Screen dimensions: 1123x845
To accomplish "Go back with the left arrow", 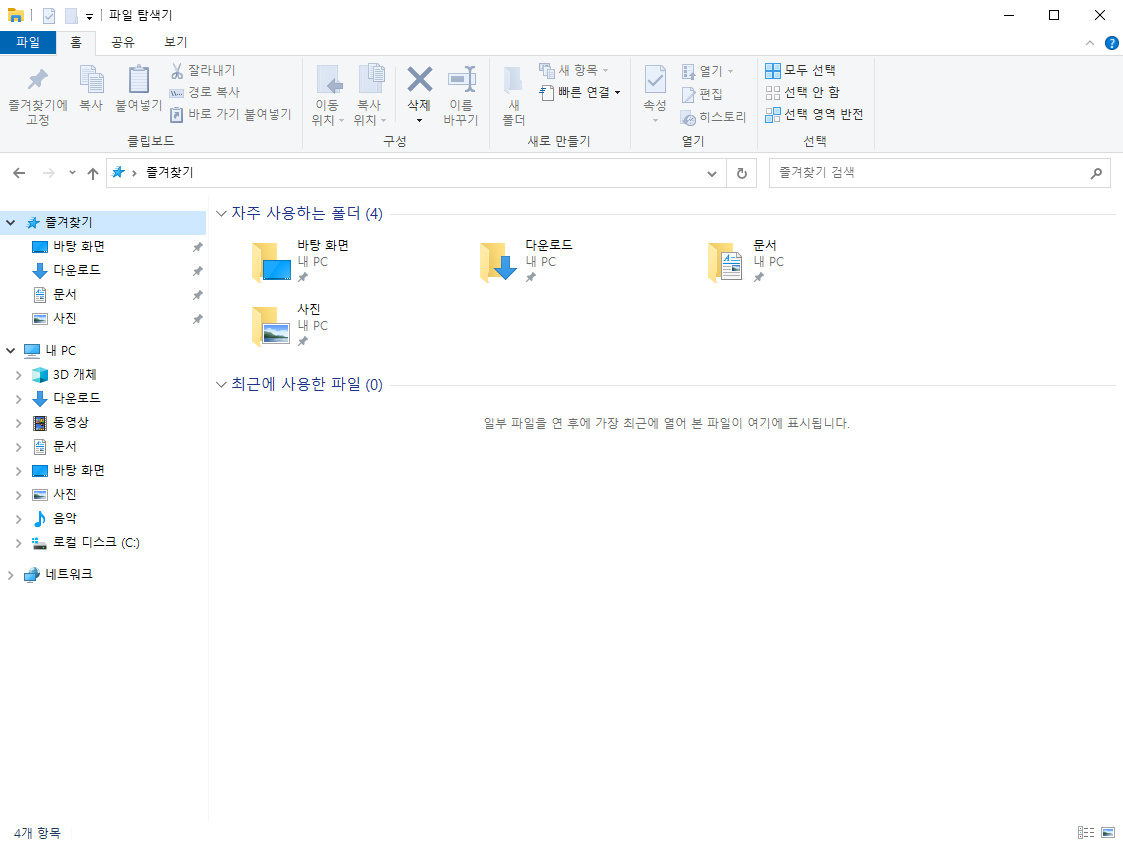I will point(19,173).
